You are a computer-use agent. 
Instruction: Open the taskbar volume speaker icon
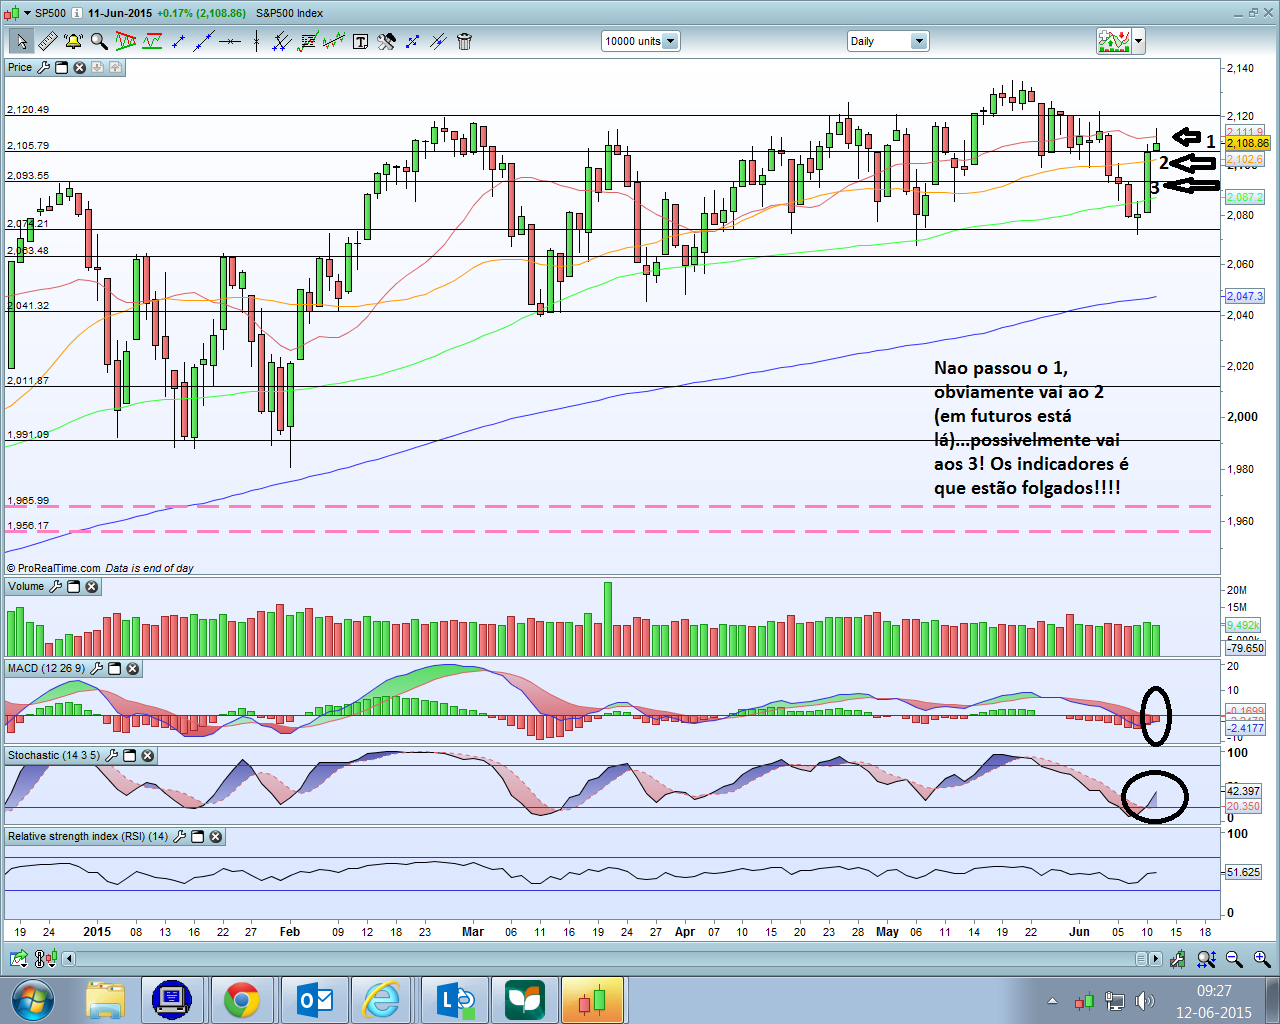(1145, 1000)
